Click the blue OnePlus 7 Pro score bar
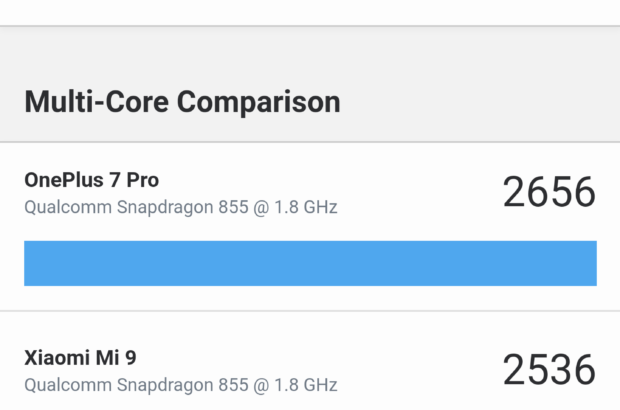Image resolution: width=620 pixels, height=410 pixels. pos(310,263)
